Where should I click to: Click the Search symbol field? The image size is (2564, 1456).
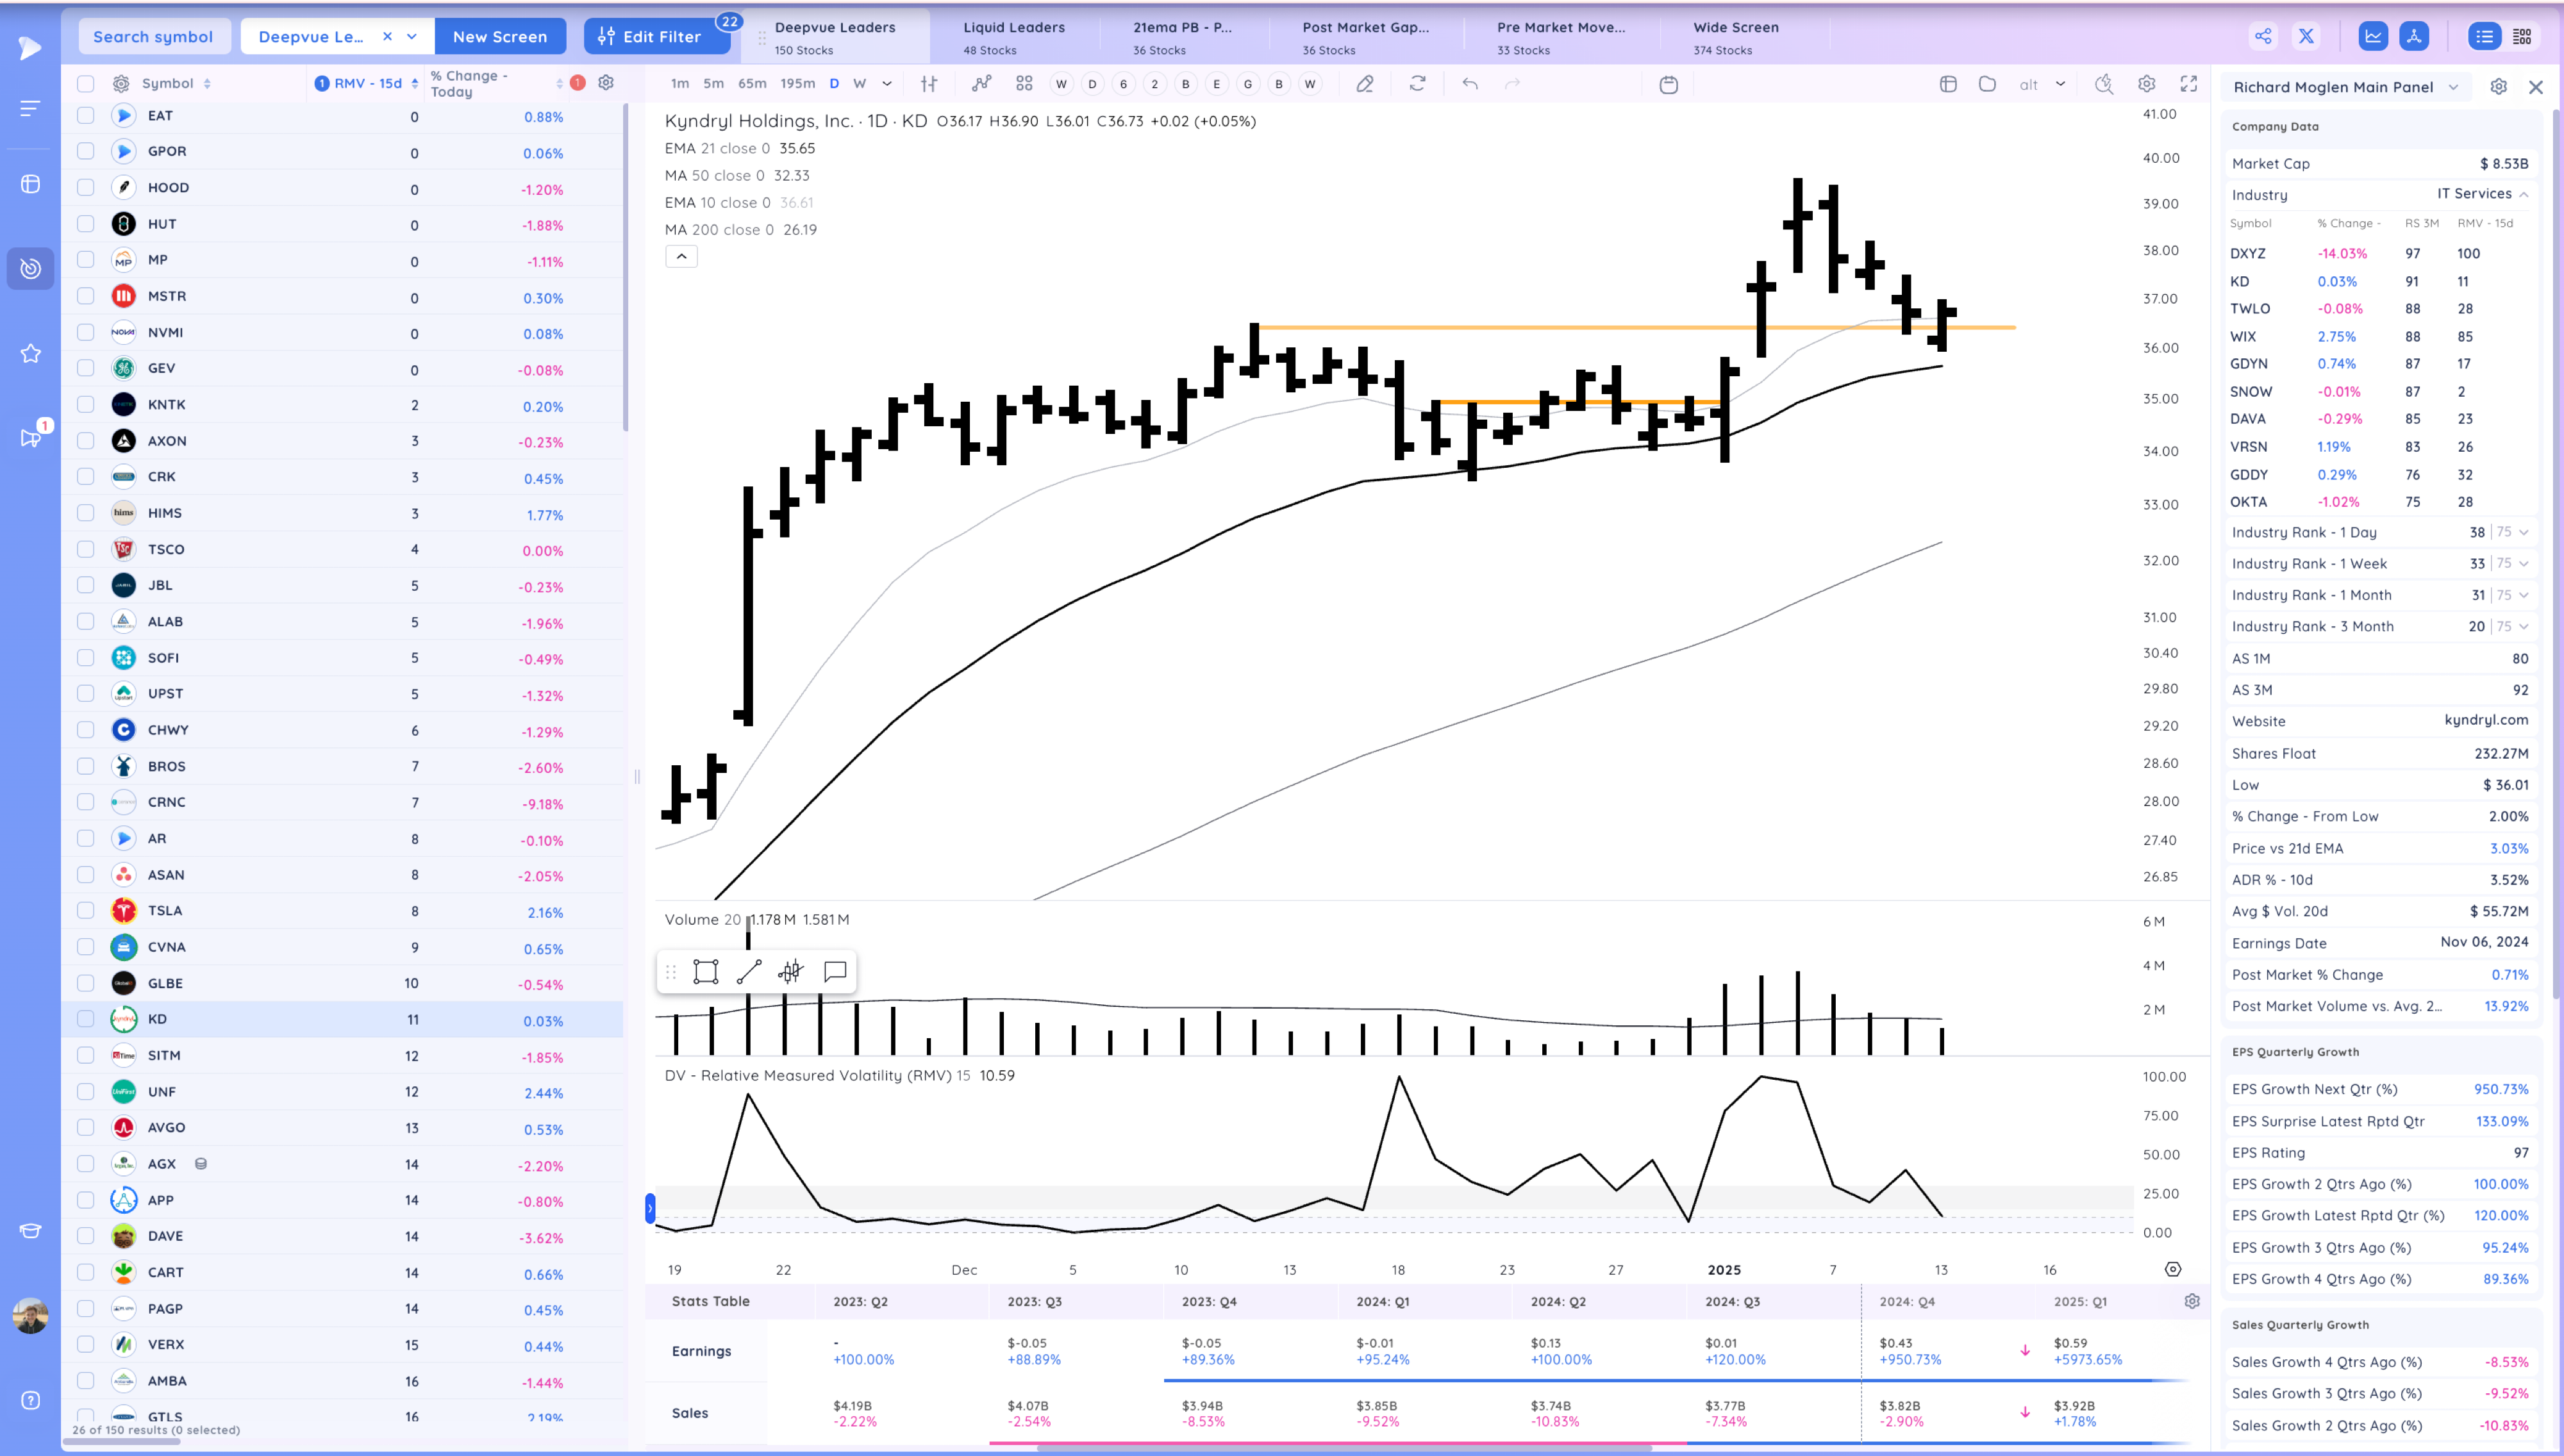(x=153, y=36)
